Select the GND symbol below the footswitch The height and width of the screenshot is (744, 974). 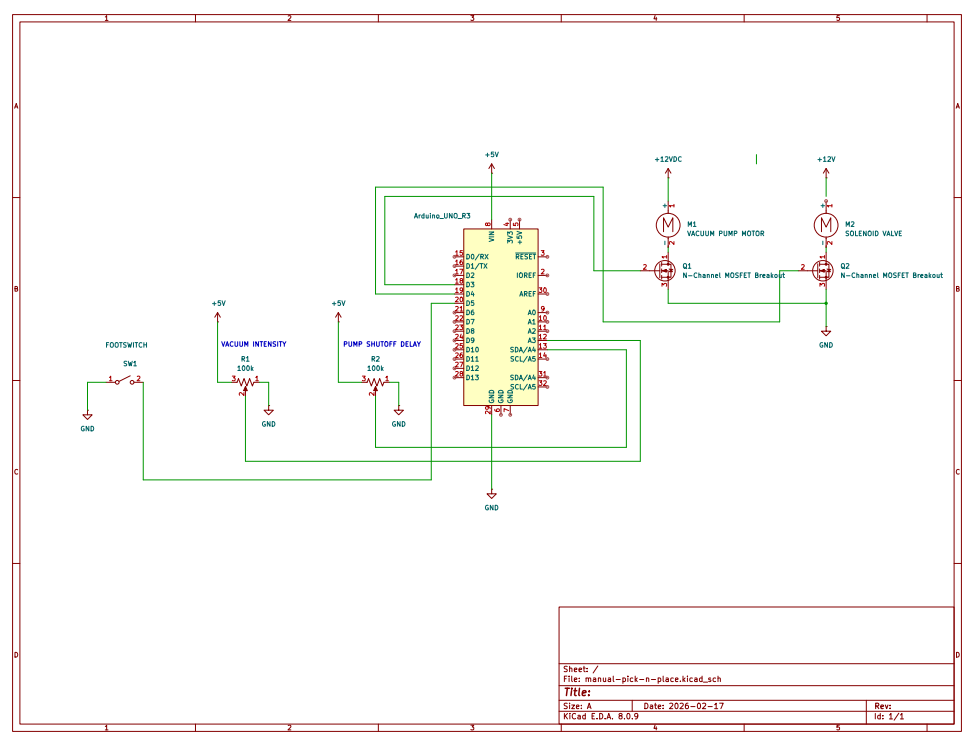pyautogui.click(x=87, y=416)
